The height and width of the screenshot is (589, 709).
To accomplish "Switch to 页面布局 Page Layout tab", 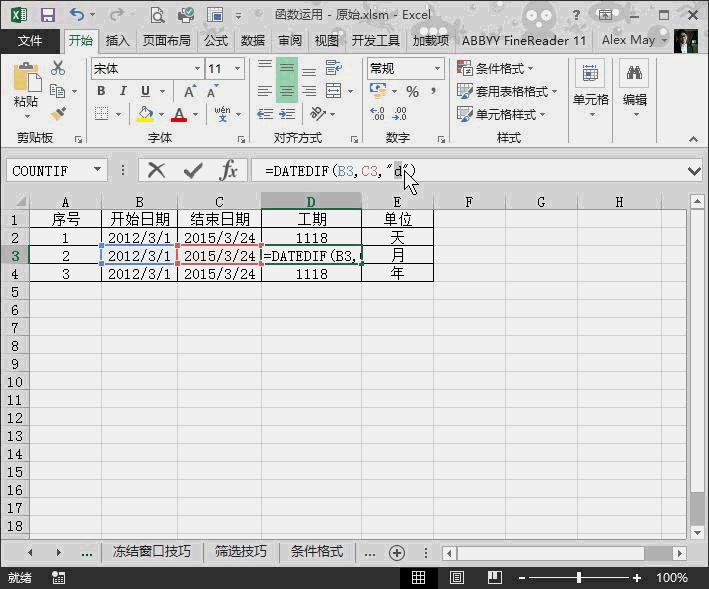I will 166,41.
